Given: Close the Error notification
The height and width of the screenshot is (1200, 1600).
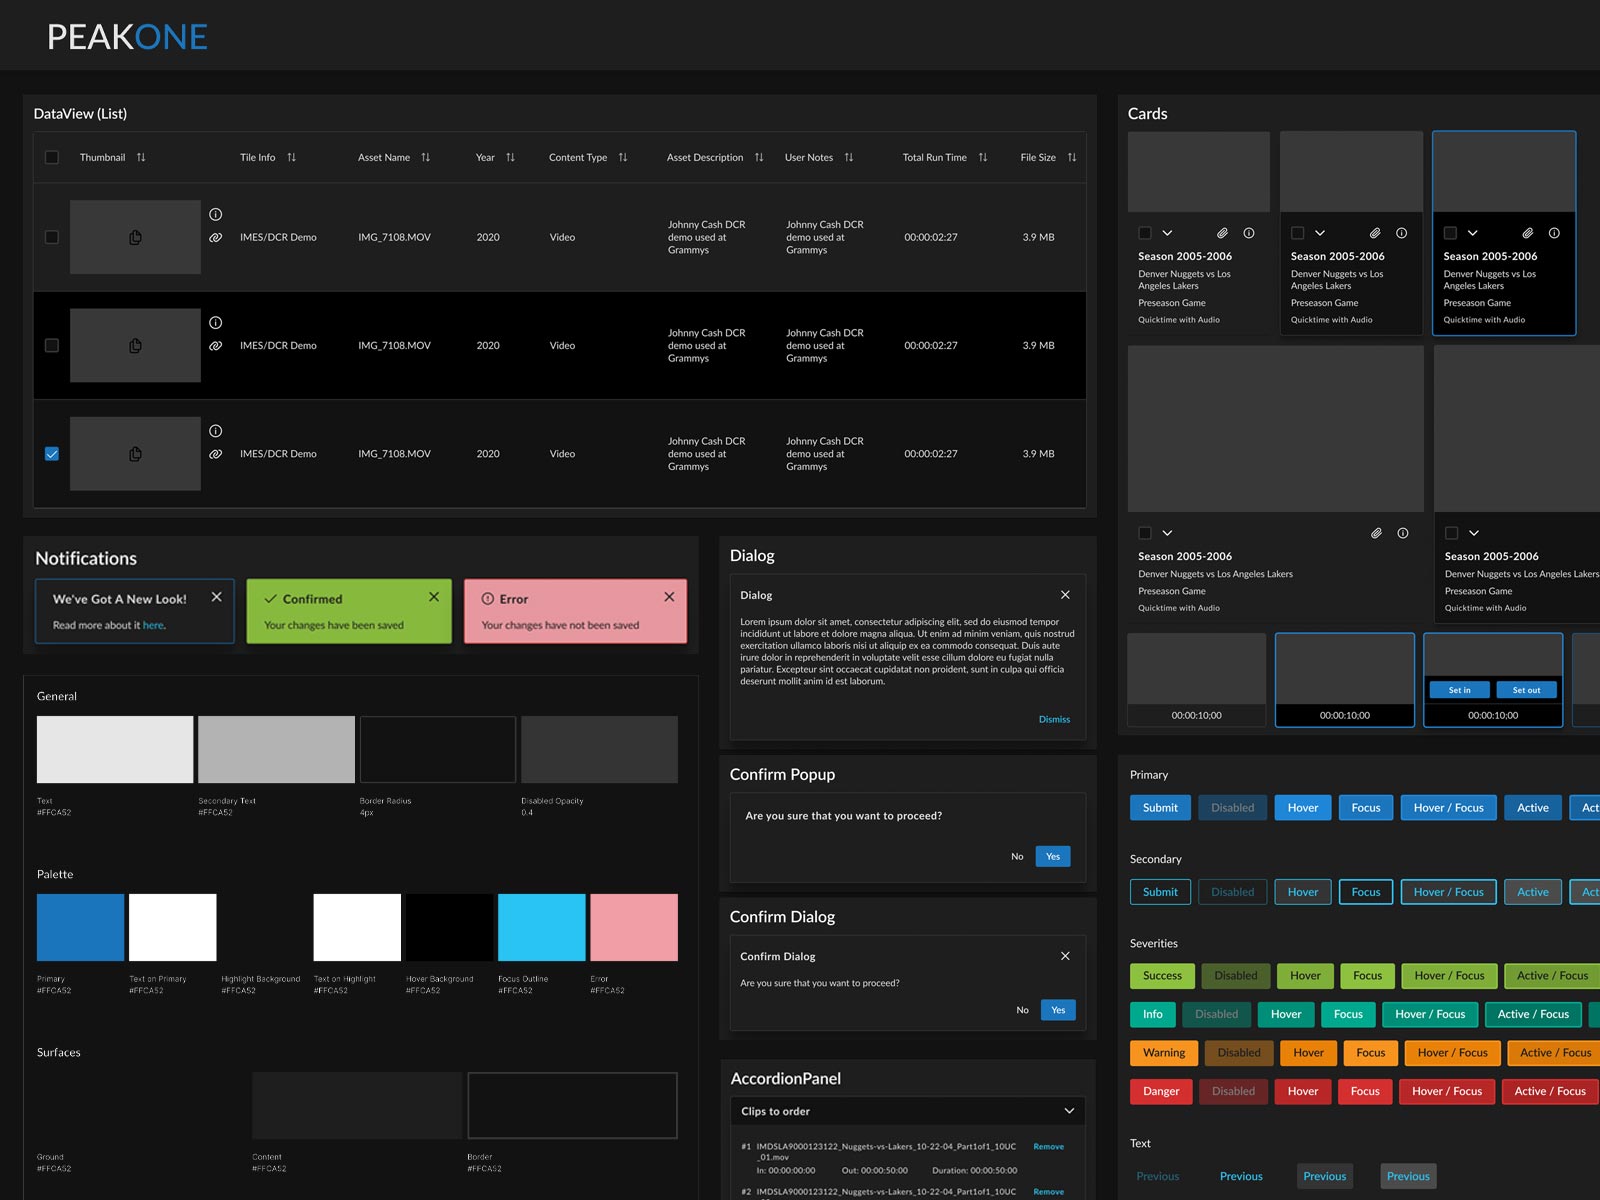Looking at the screenshot, I should point(669,597).
